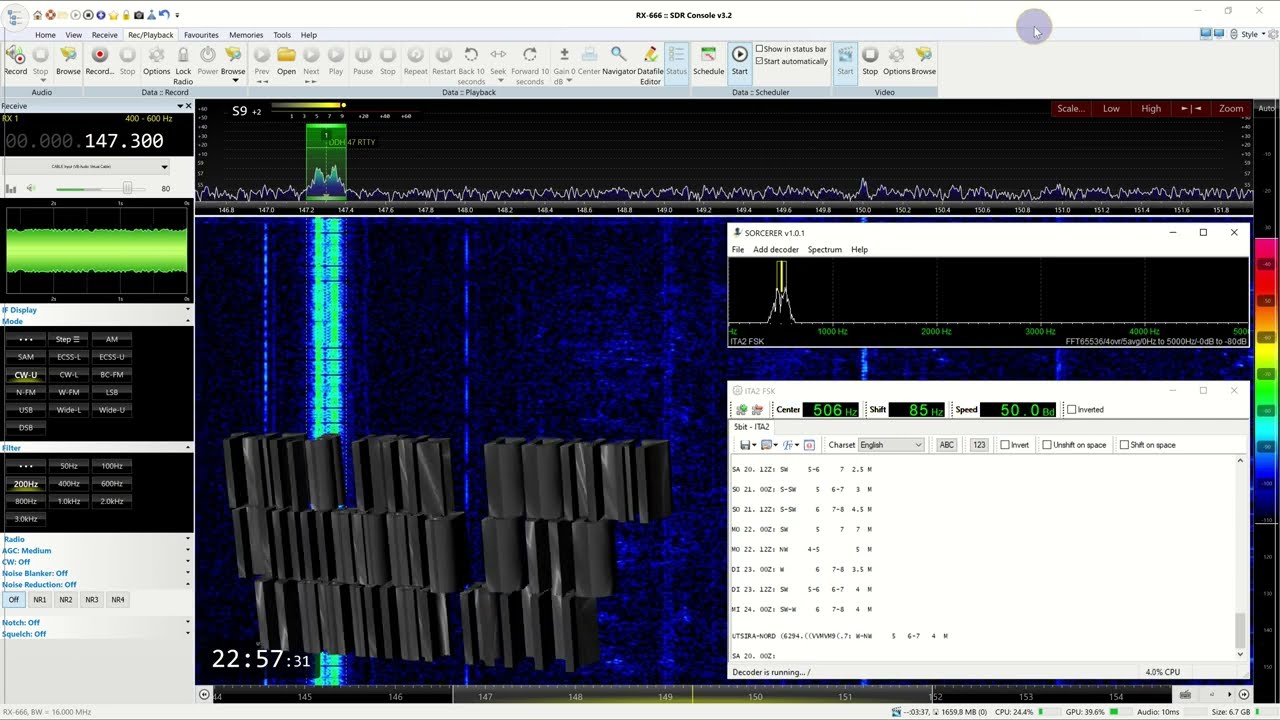Image resolution: width=1280 pixels, height=720 pixels.
Task: Open Spectrum menu in Sorcerer
Action: click(x=824, y=250)
